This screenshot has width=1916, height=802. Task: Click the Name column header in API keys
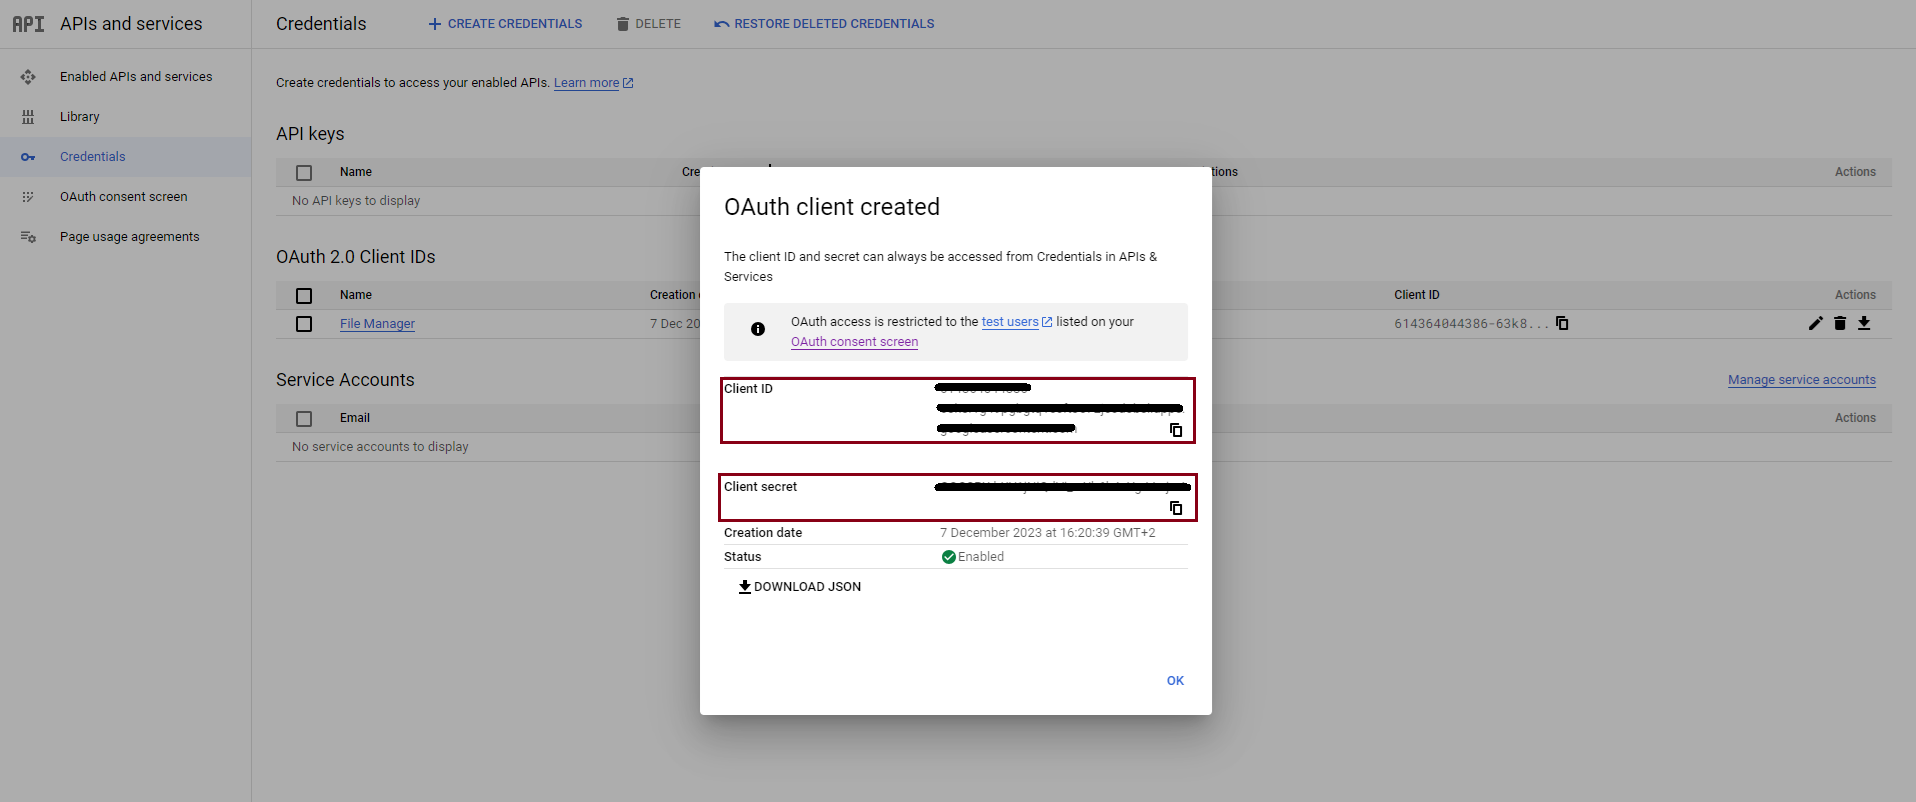356,172
